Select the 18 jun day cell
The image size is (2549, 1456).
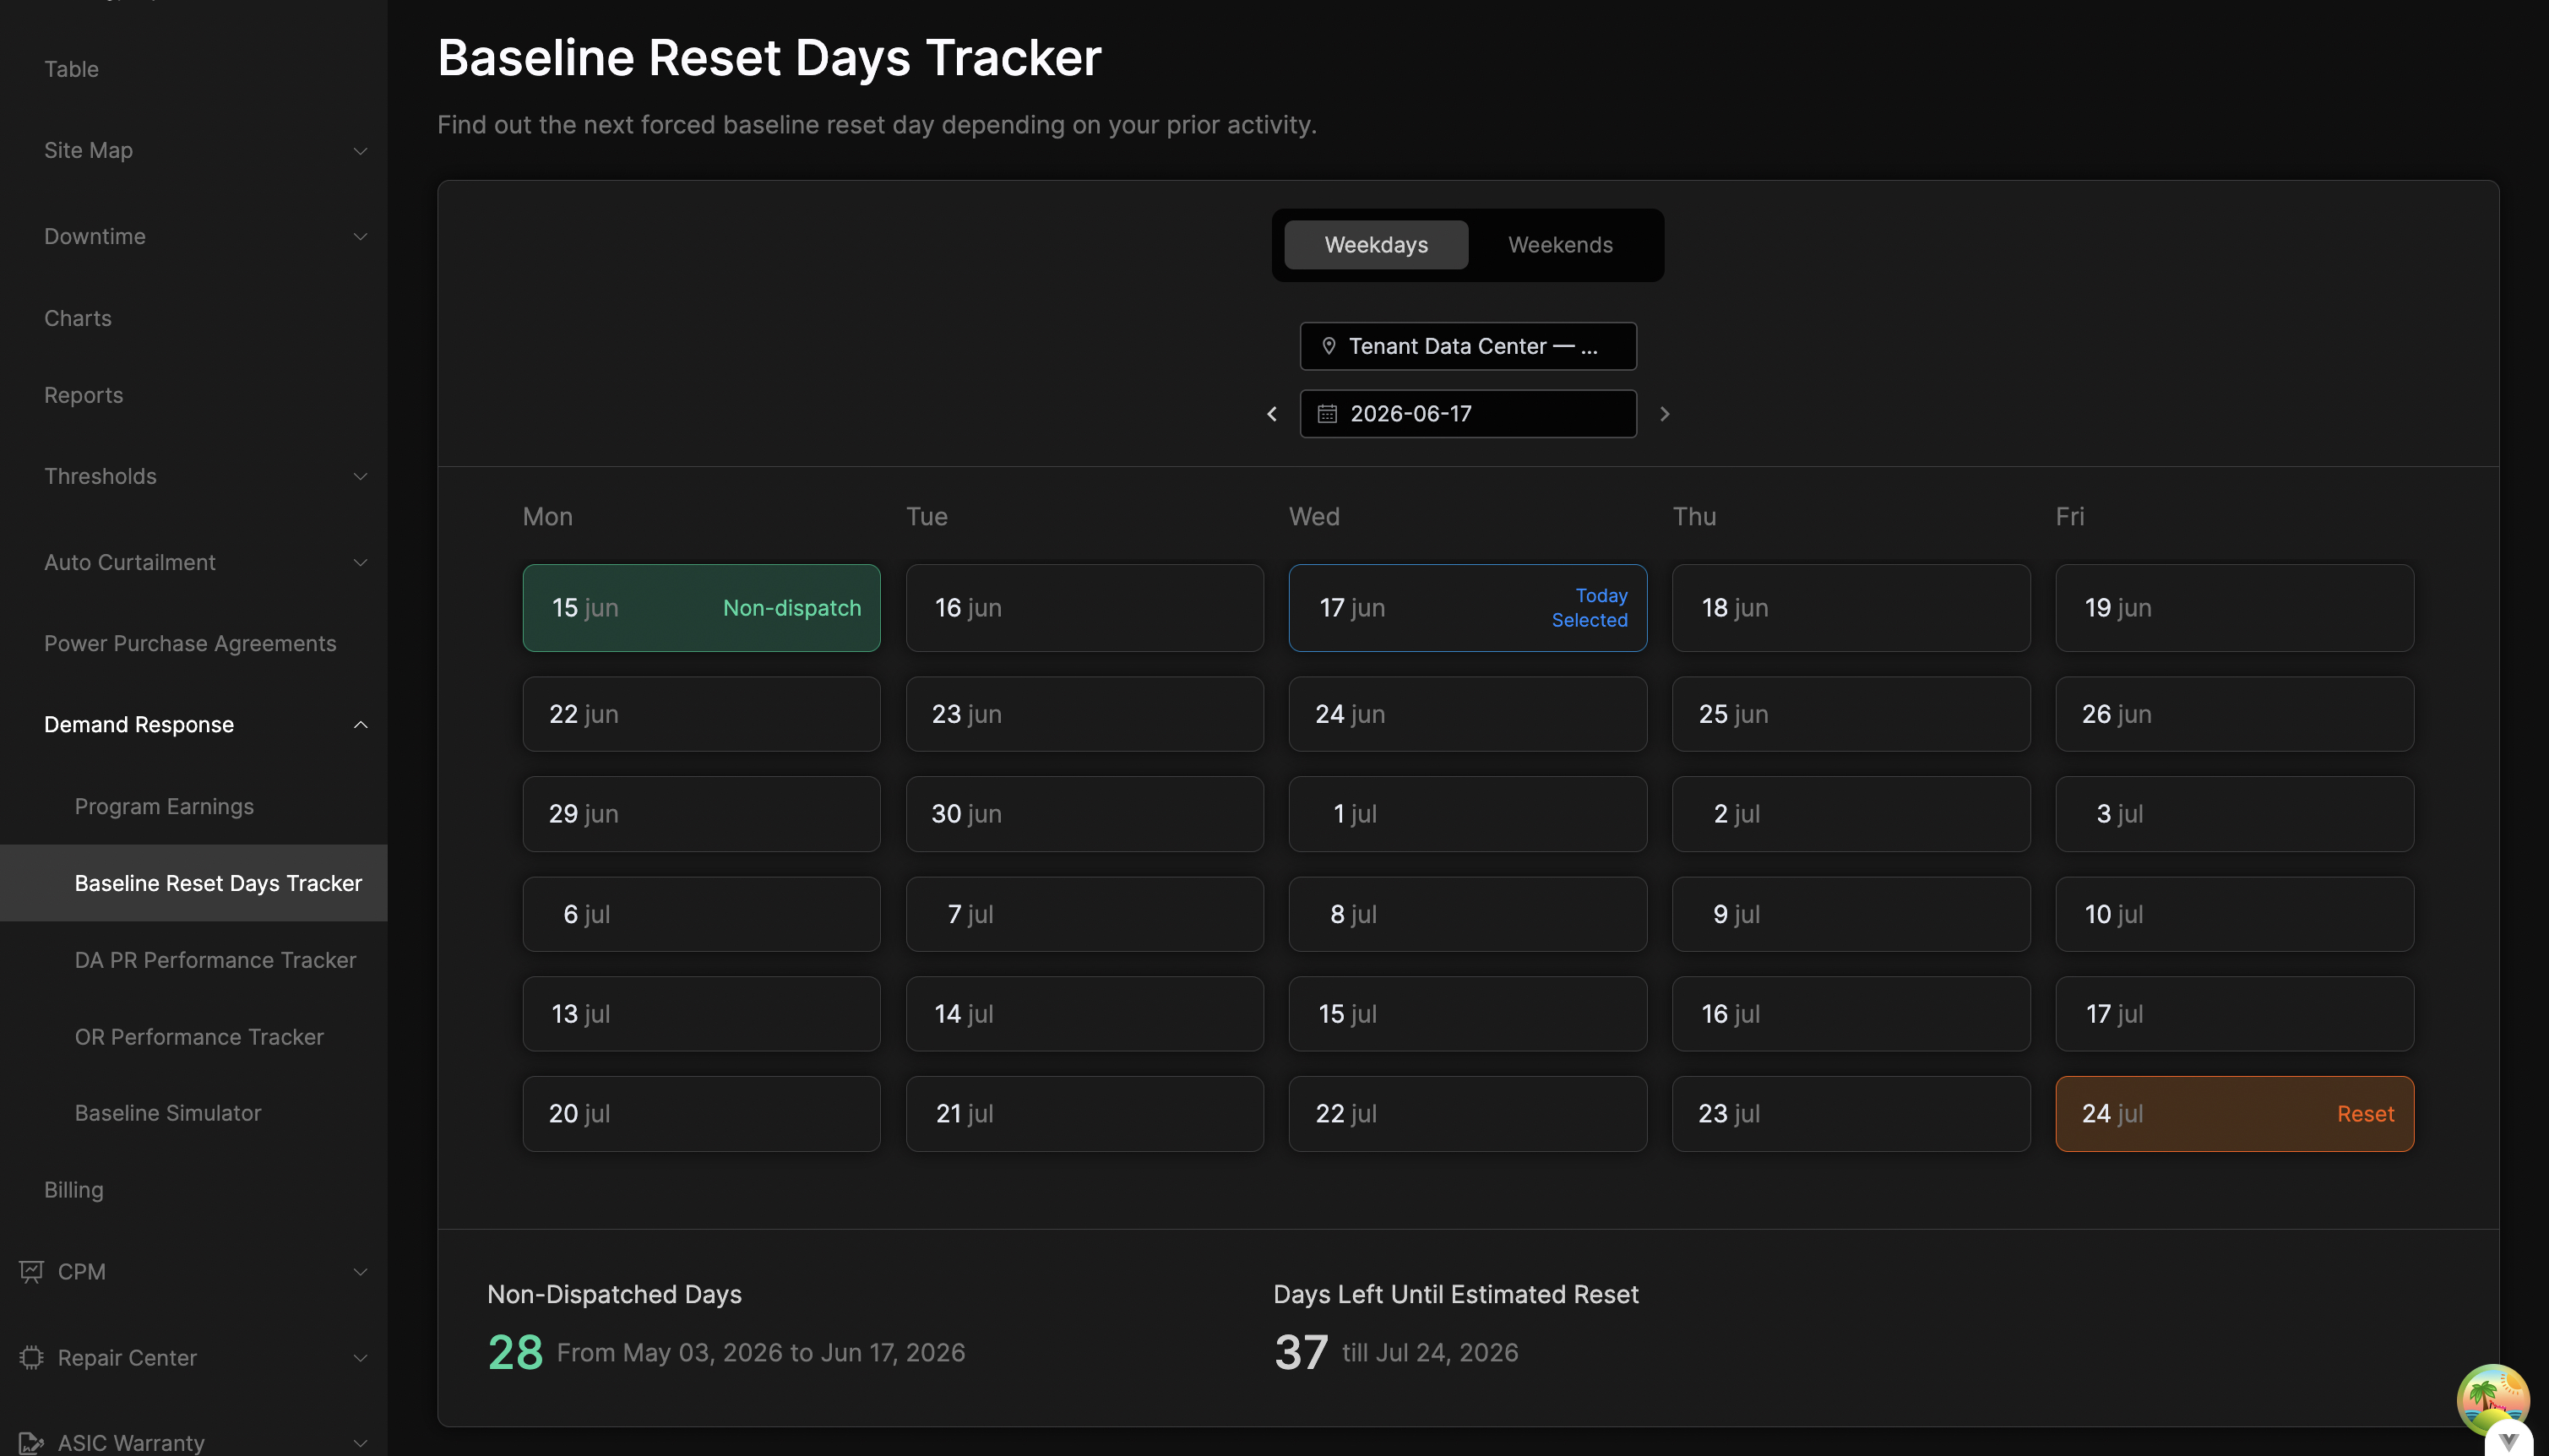(1851, 608)
